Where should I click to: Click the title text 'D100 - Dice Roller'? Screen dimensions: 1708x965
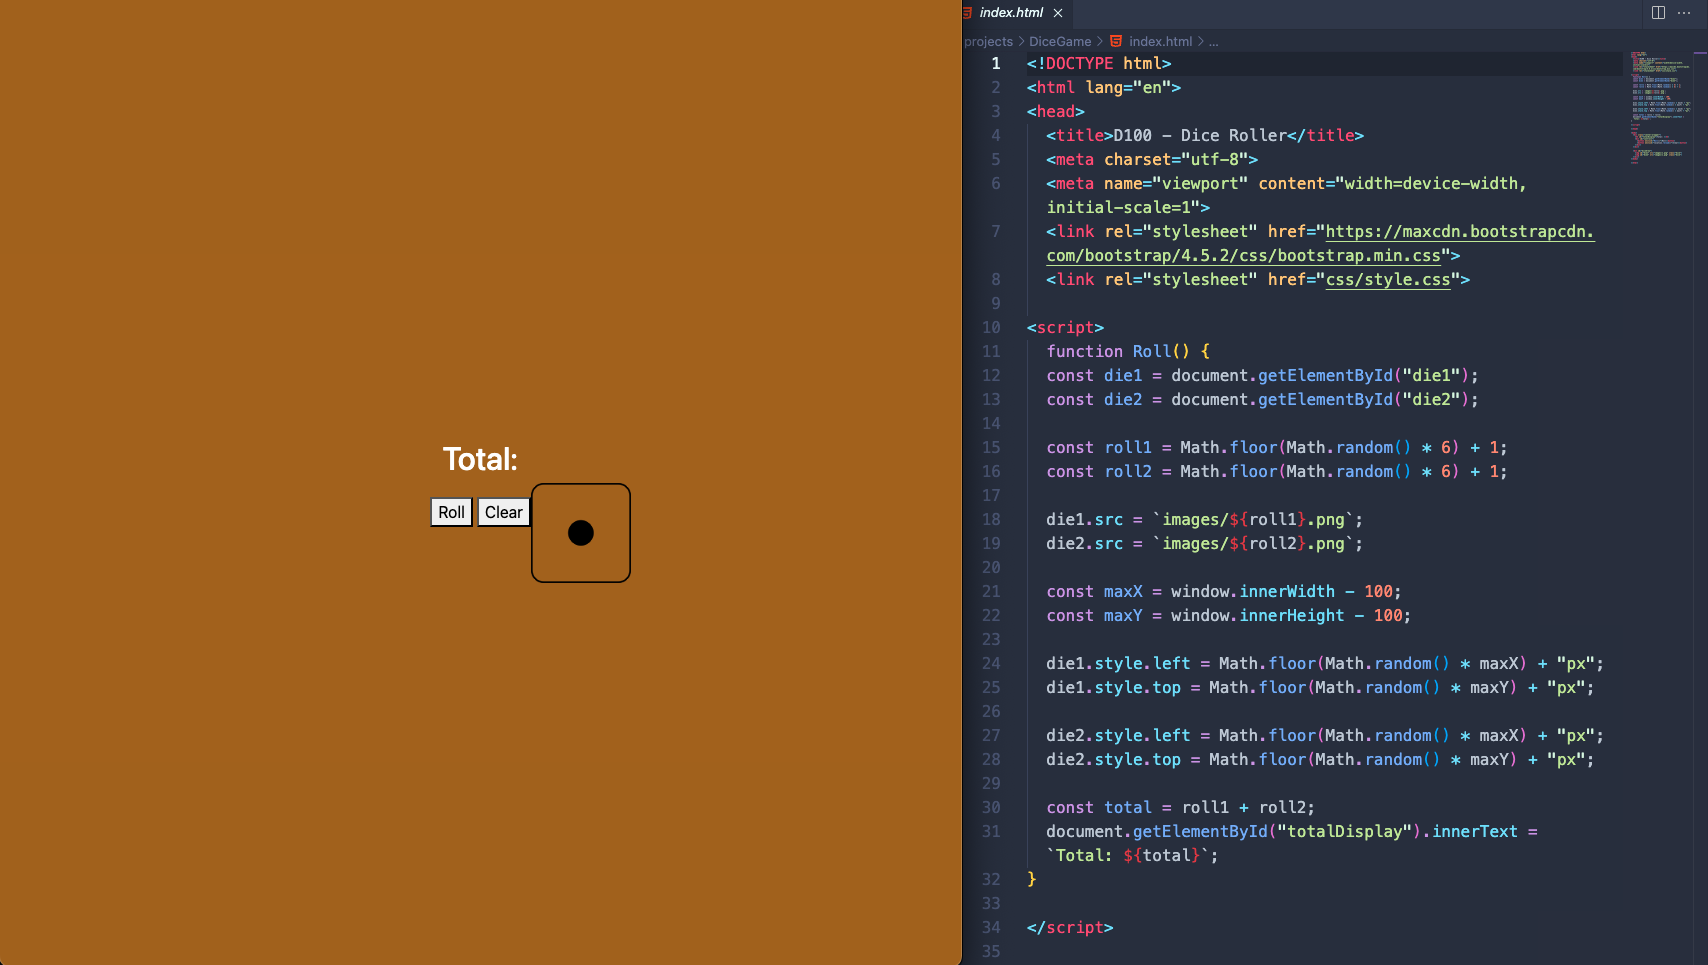[x=1200, y=135]
